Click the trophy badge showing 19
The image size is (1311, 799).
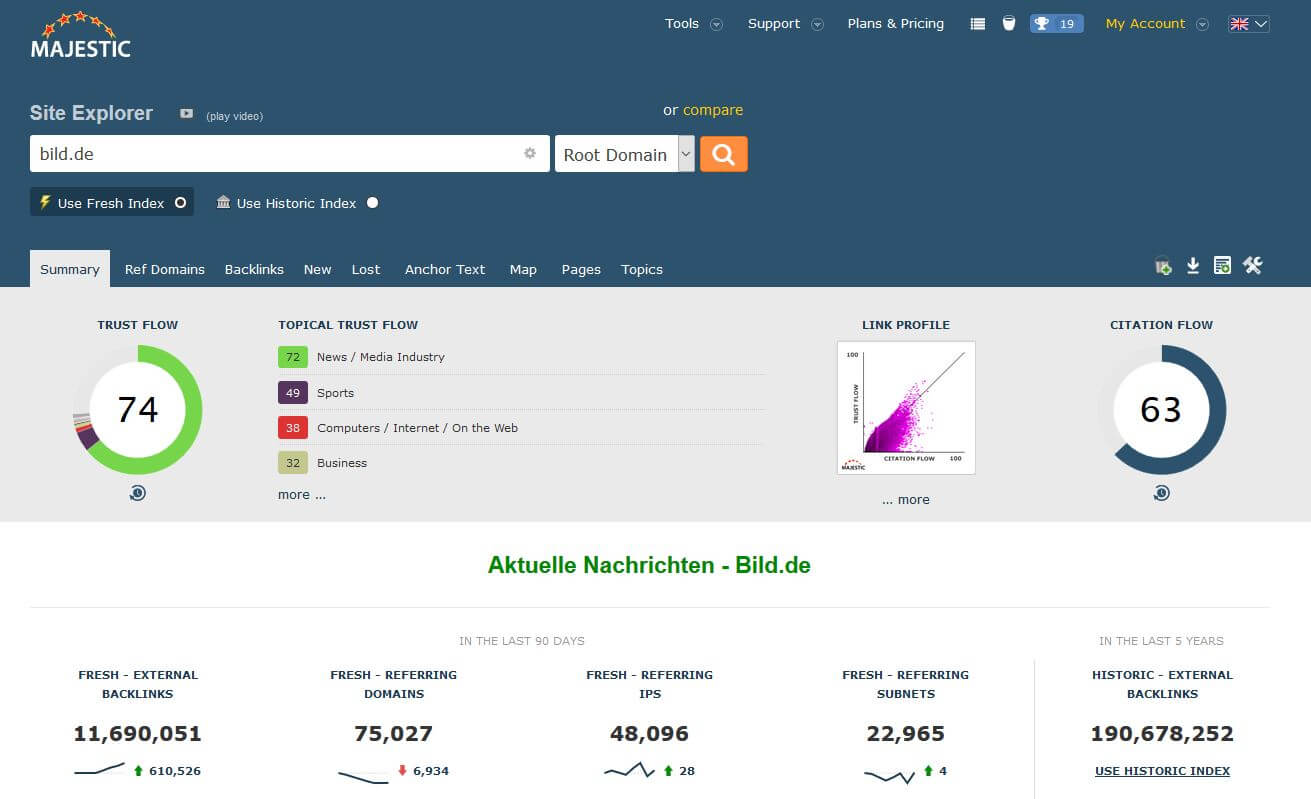coord(1057,24)
